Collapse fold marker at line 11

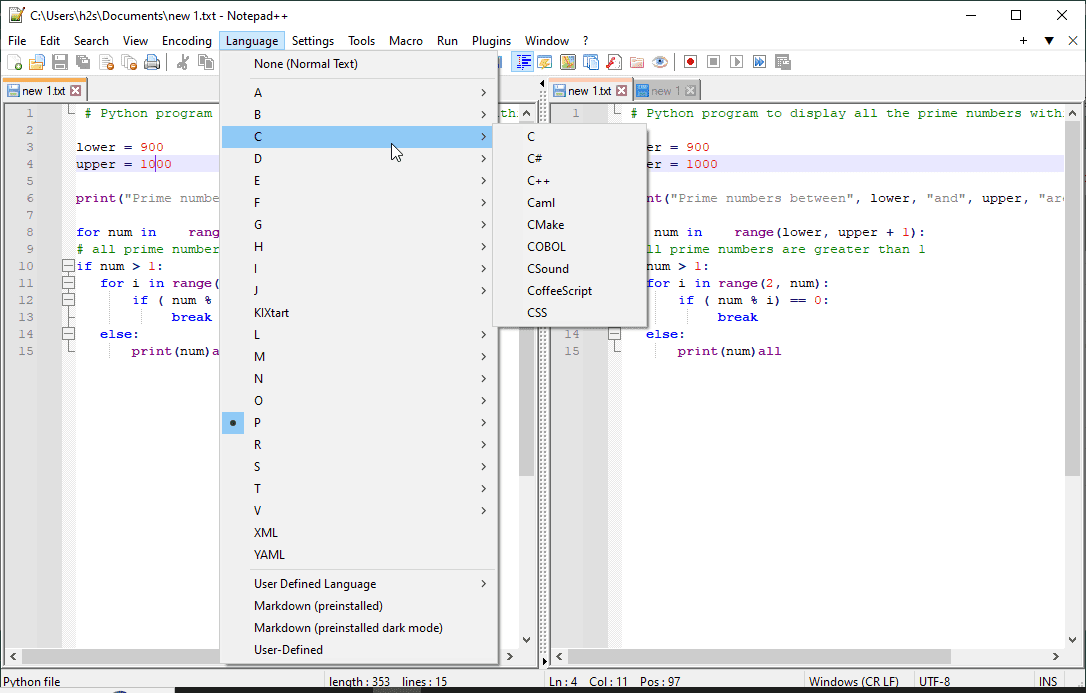(x=68, y=283)
